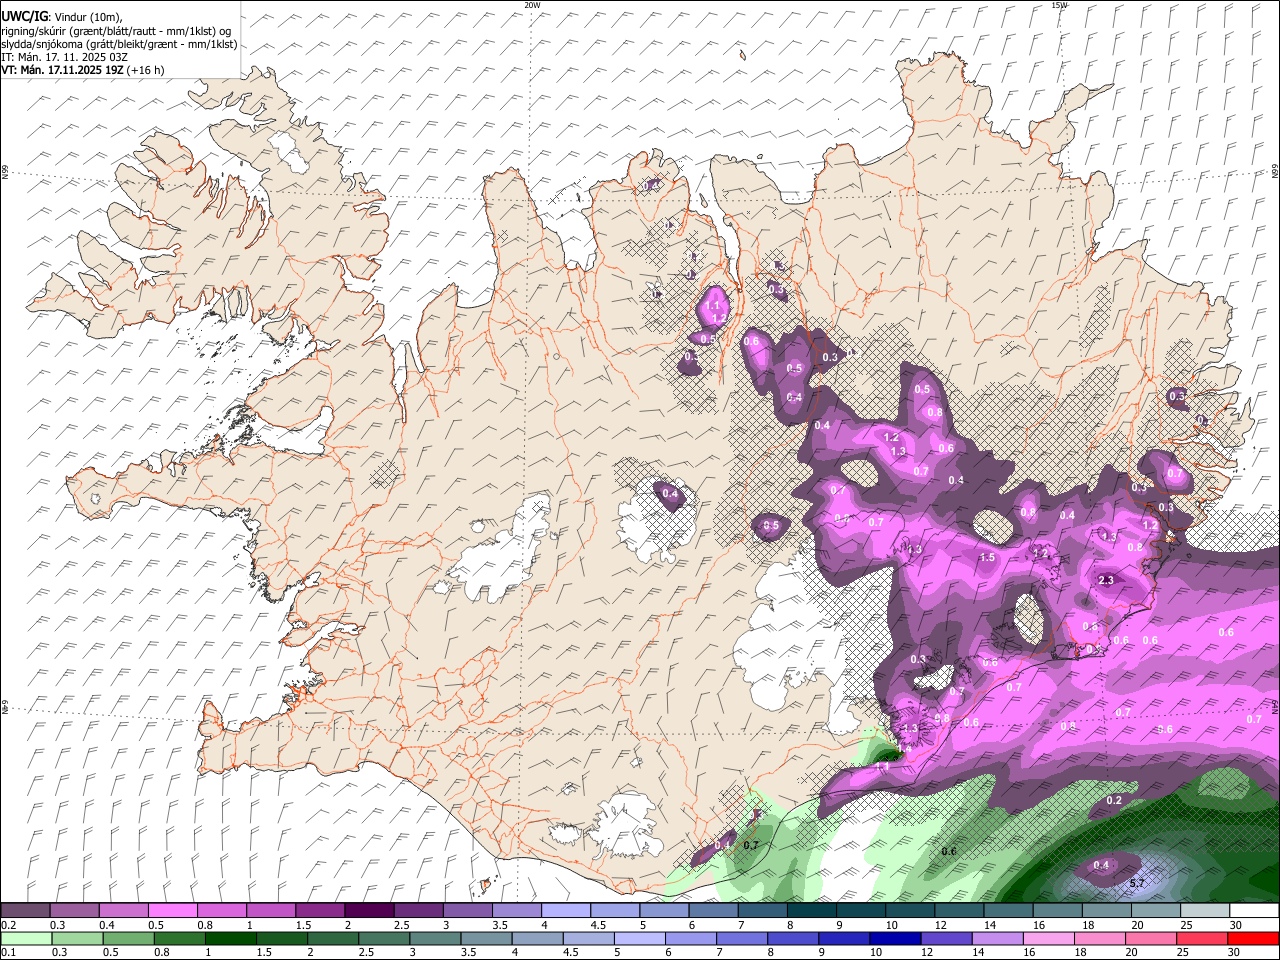
Task: Pick upper legend swatch between 18 and 20
Action: pos(1108,910)
